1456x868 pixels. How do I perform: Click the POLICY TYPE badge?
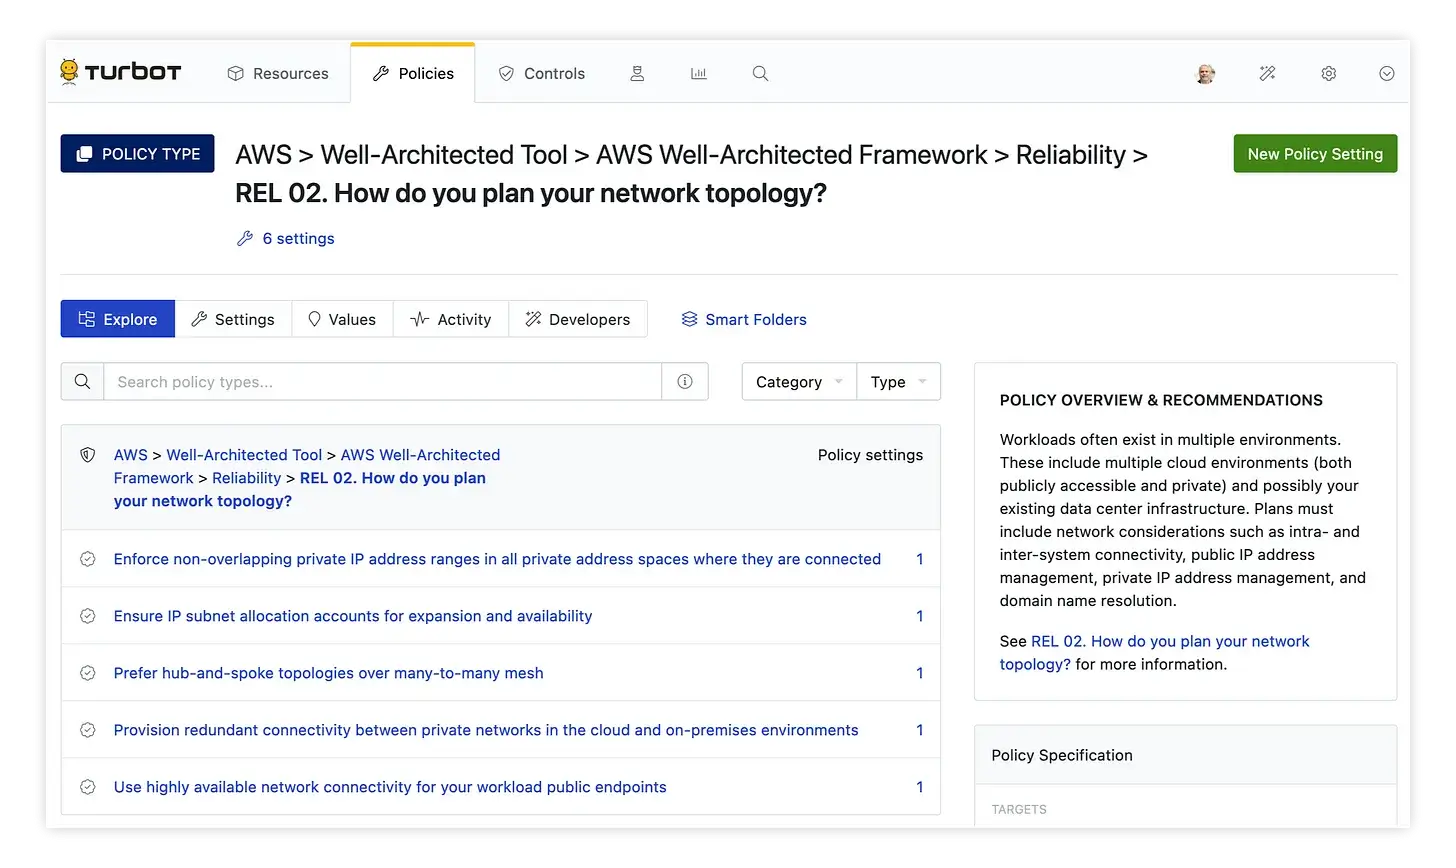click(137, 153)
